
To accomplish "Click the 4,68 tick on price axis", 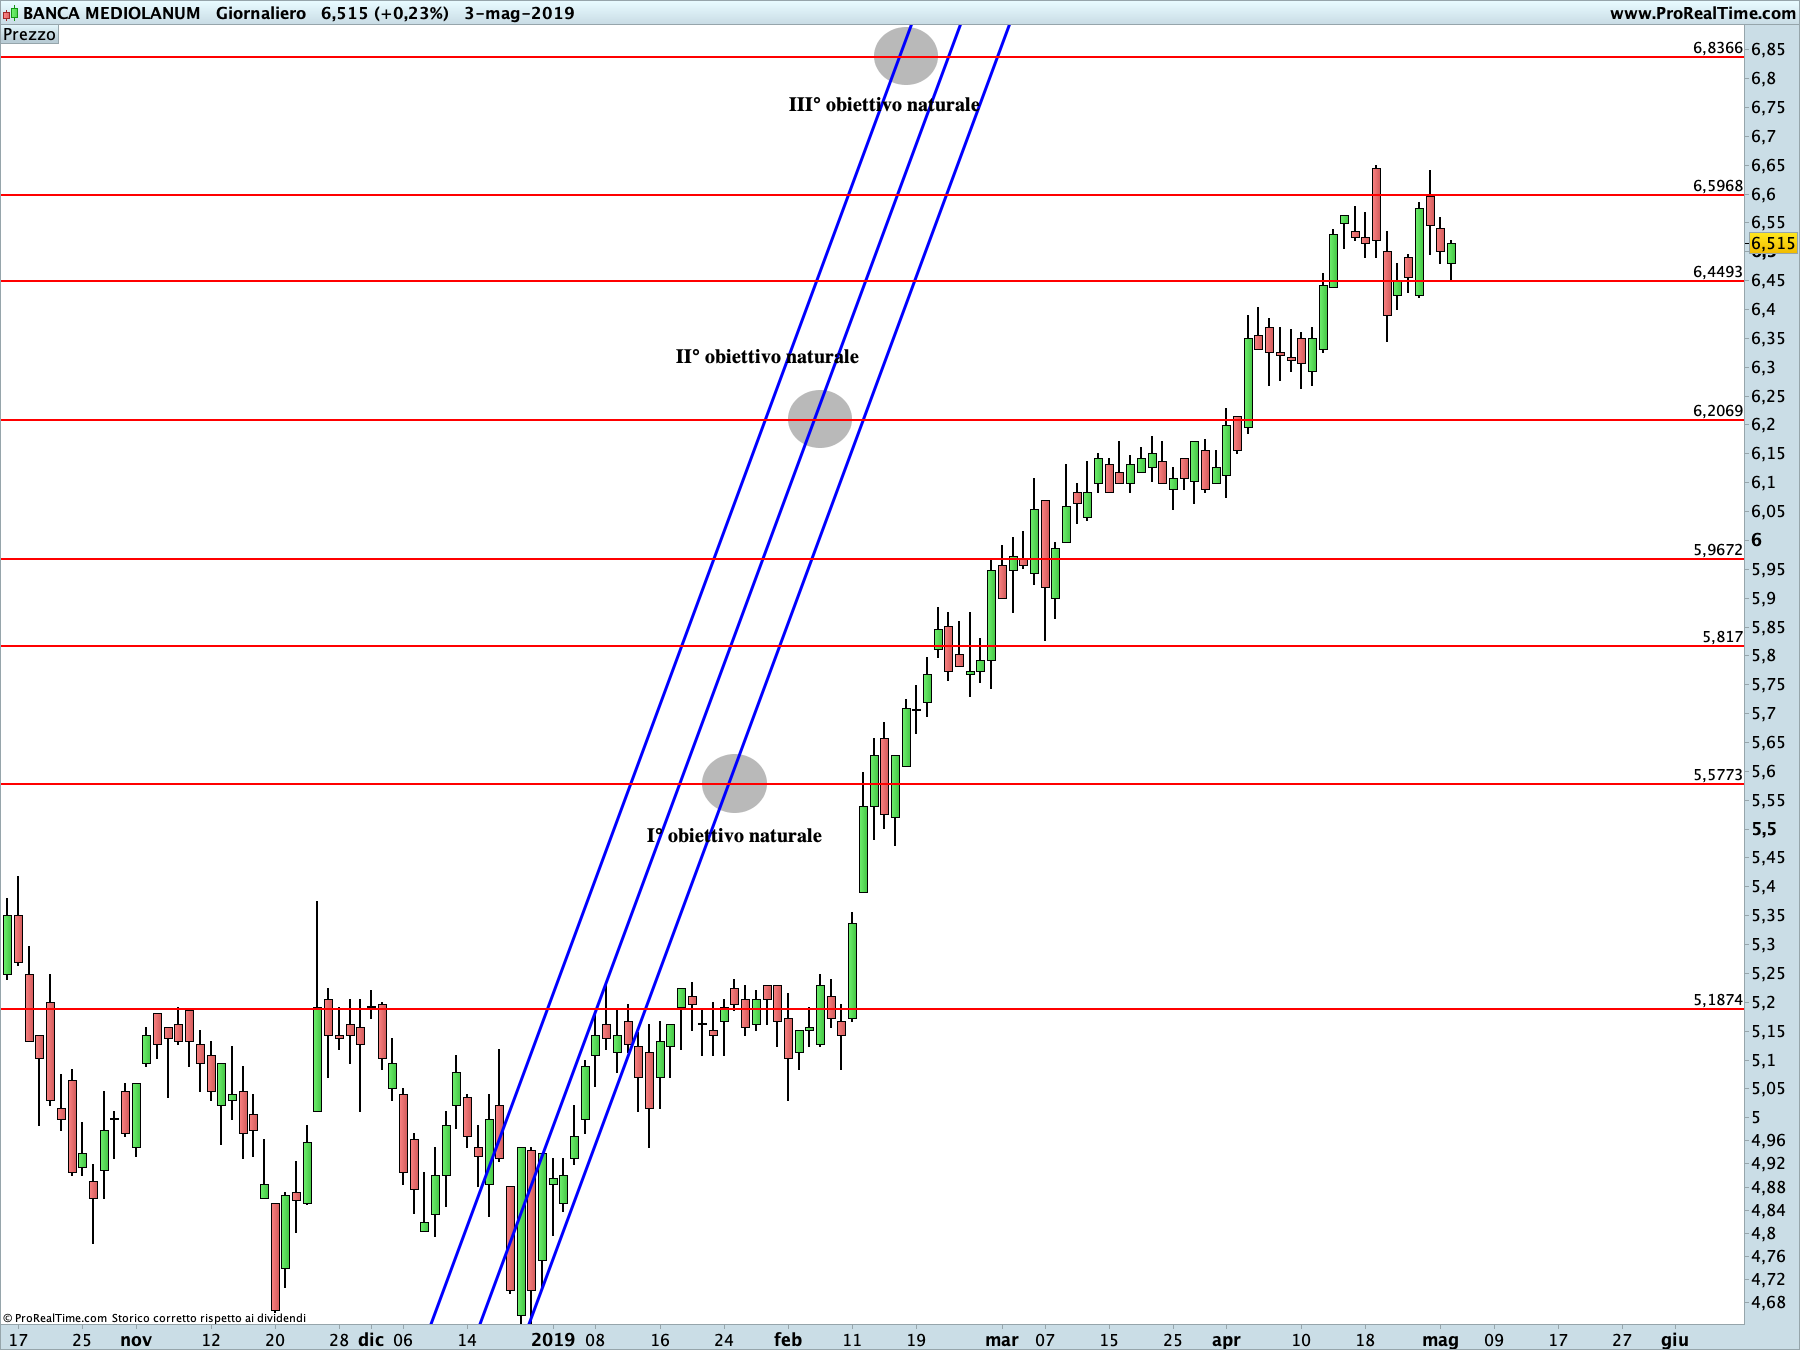I will 1768,1302.
